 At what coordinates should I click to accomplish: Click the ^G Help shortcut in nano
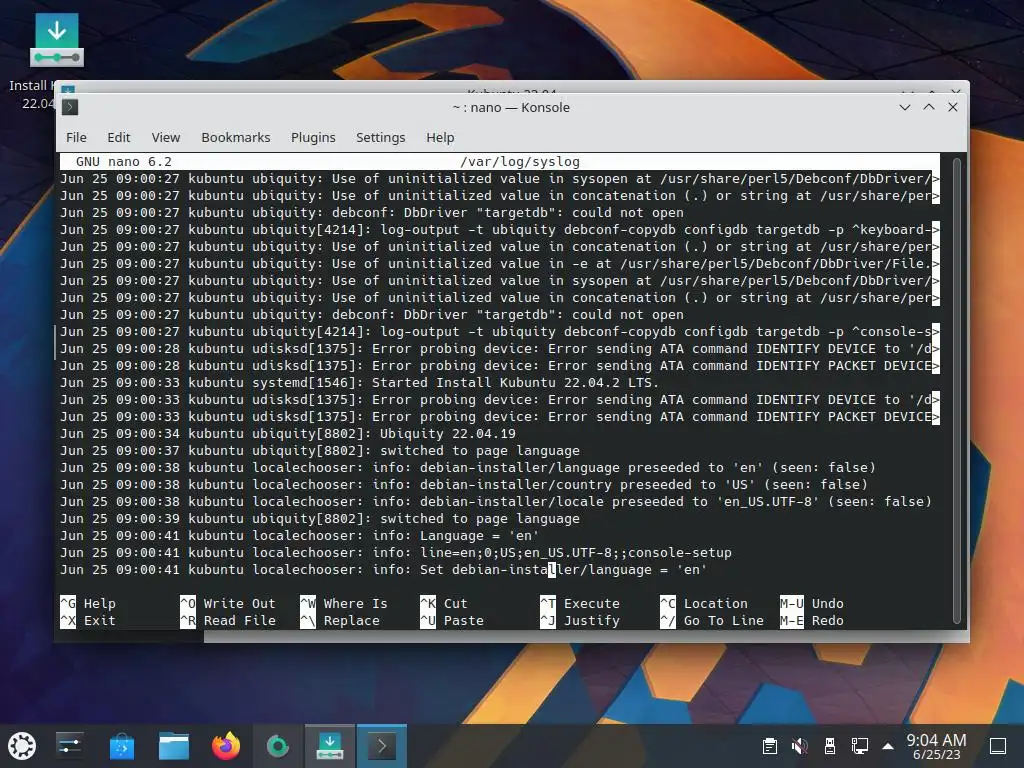click(x=88, y=604)
